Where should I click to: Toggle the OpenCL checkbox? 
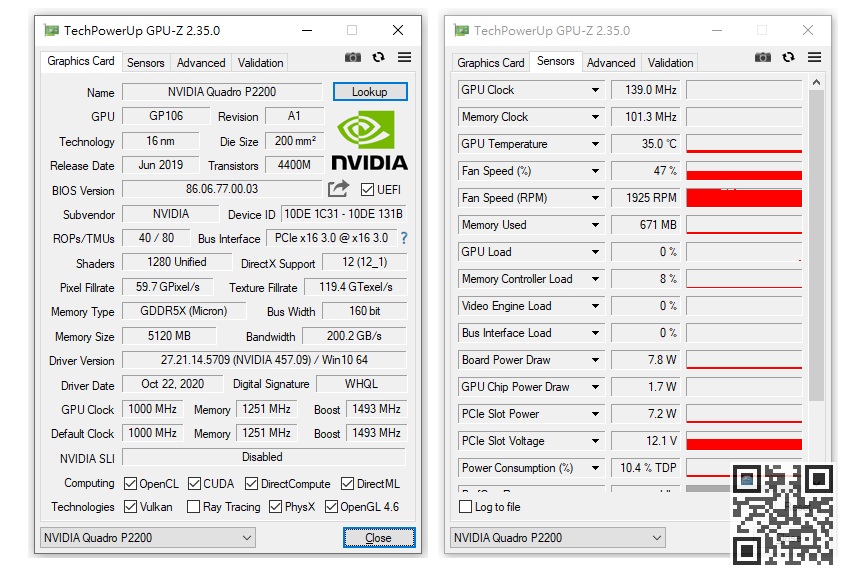point(130,483)
